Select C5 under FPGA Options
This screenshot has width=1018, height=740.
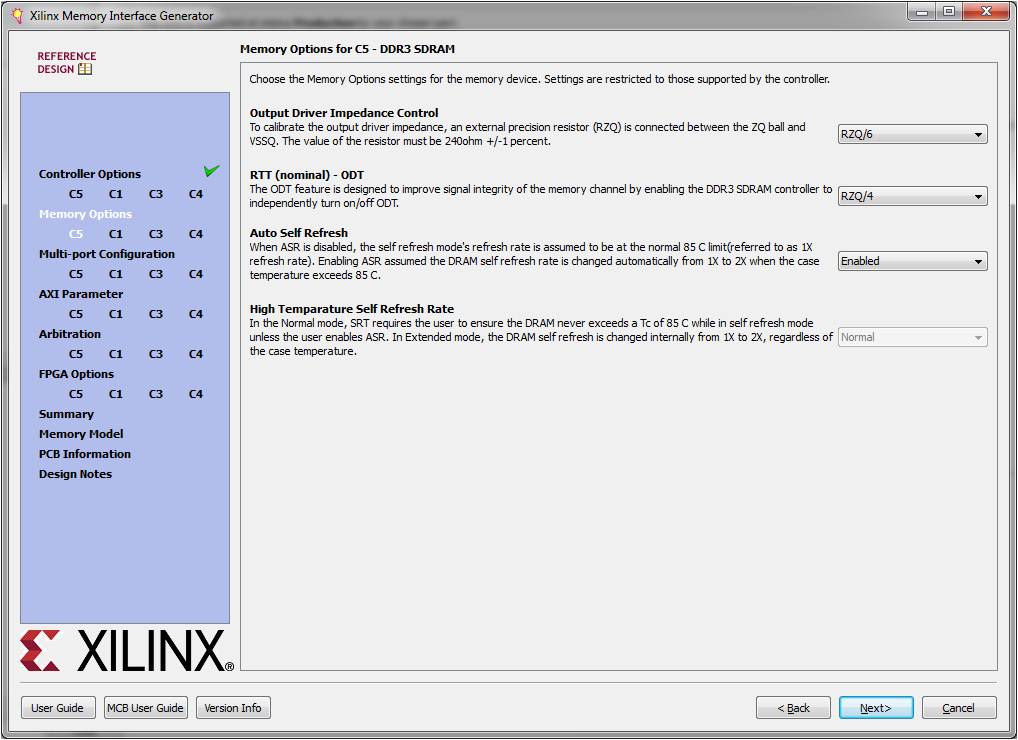(x=76, y=394)
